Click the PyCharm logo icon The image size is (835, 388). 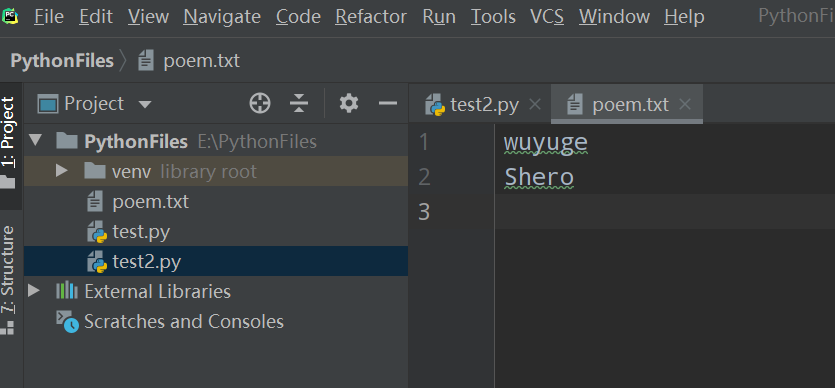click(10, 16)
